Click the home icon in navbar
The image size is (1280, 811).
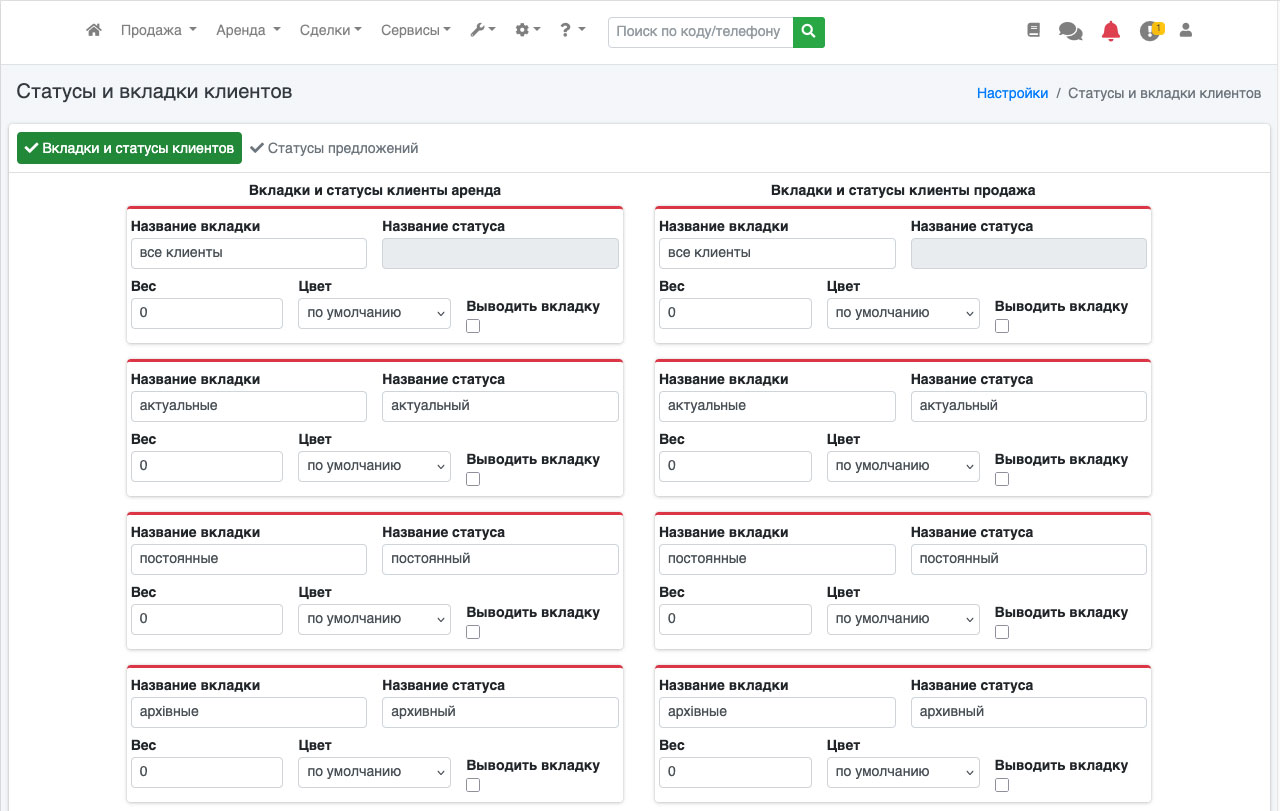point(94,31)
